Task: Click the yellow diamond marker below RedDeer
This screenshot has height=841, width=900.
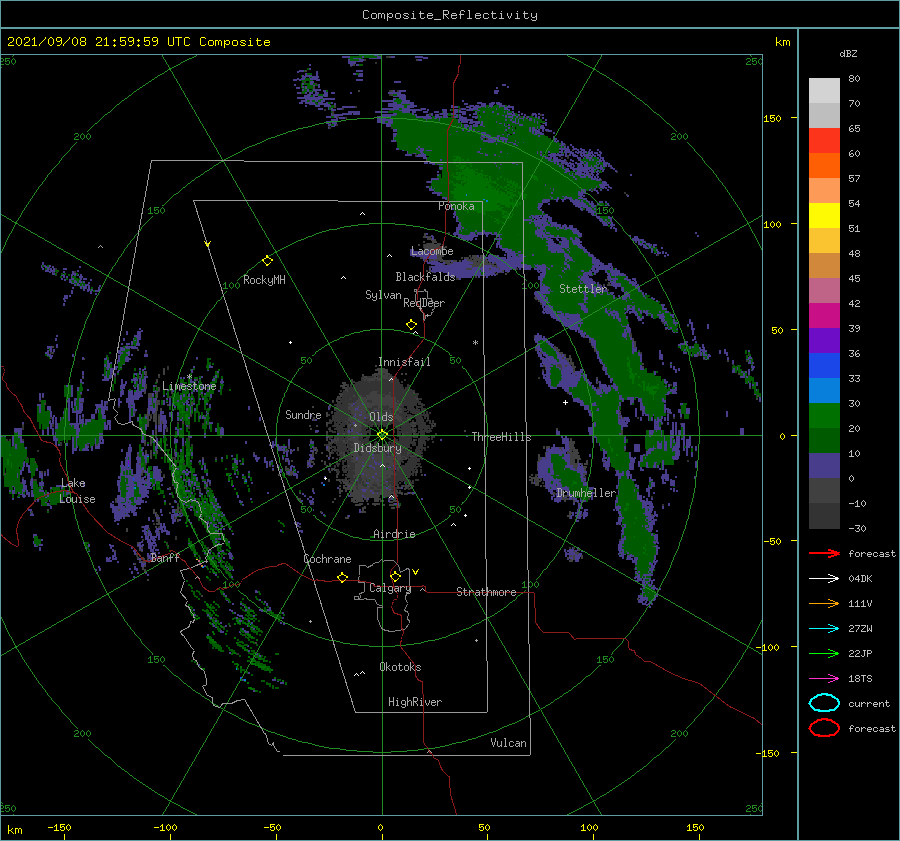Action: [411, 324]
